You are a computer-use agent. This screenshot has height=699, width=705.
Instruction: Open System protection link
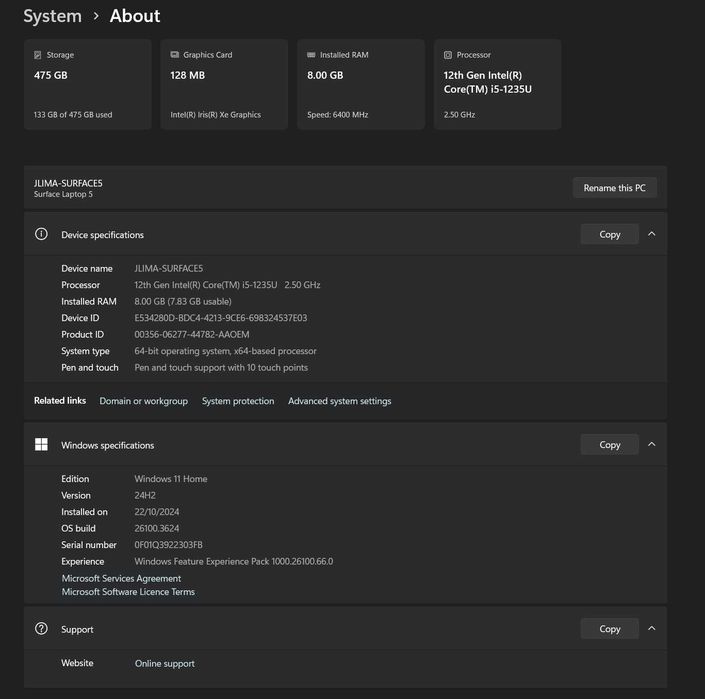[238, 401]
